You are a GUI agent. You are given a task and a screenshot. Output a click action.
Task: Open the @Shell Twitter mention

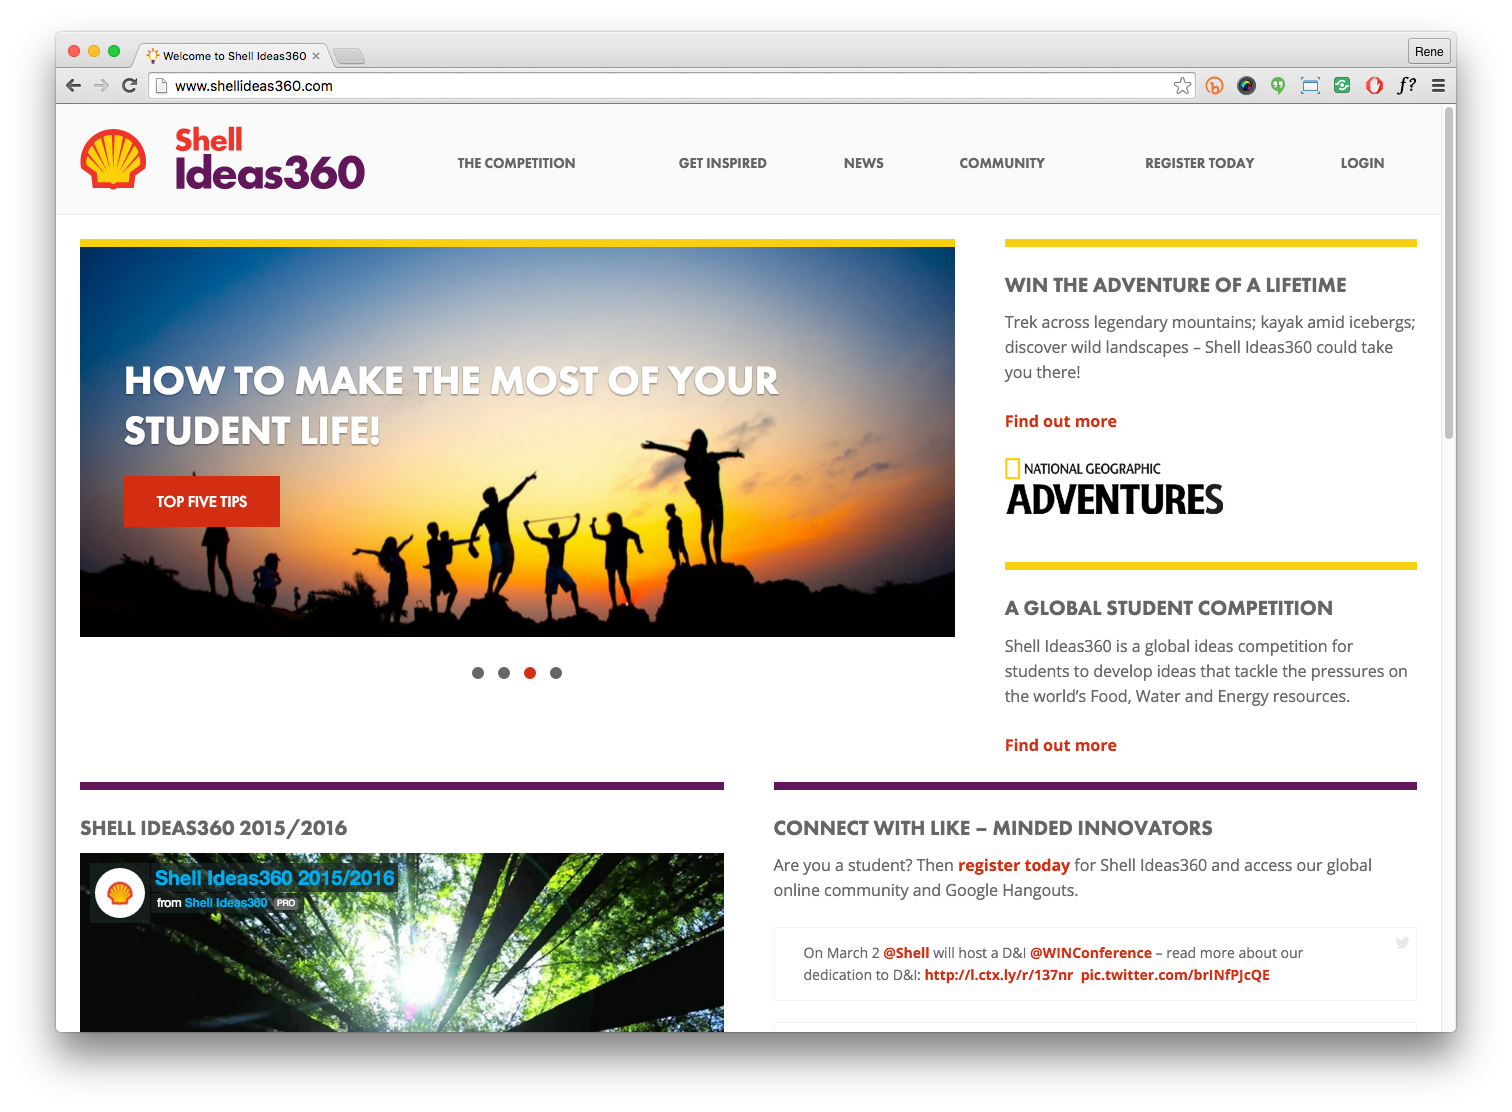[906, 953]
